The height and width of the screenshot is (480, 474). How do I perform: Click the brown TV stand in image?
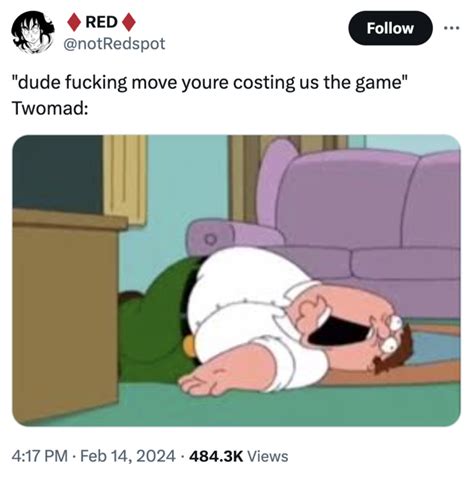point(67,313)
